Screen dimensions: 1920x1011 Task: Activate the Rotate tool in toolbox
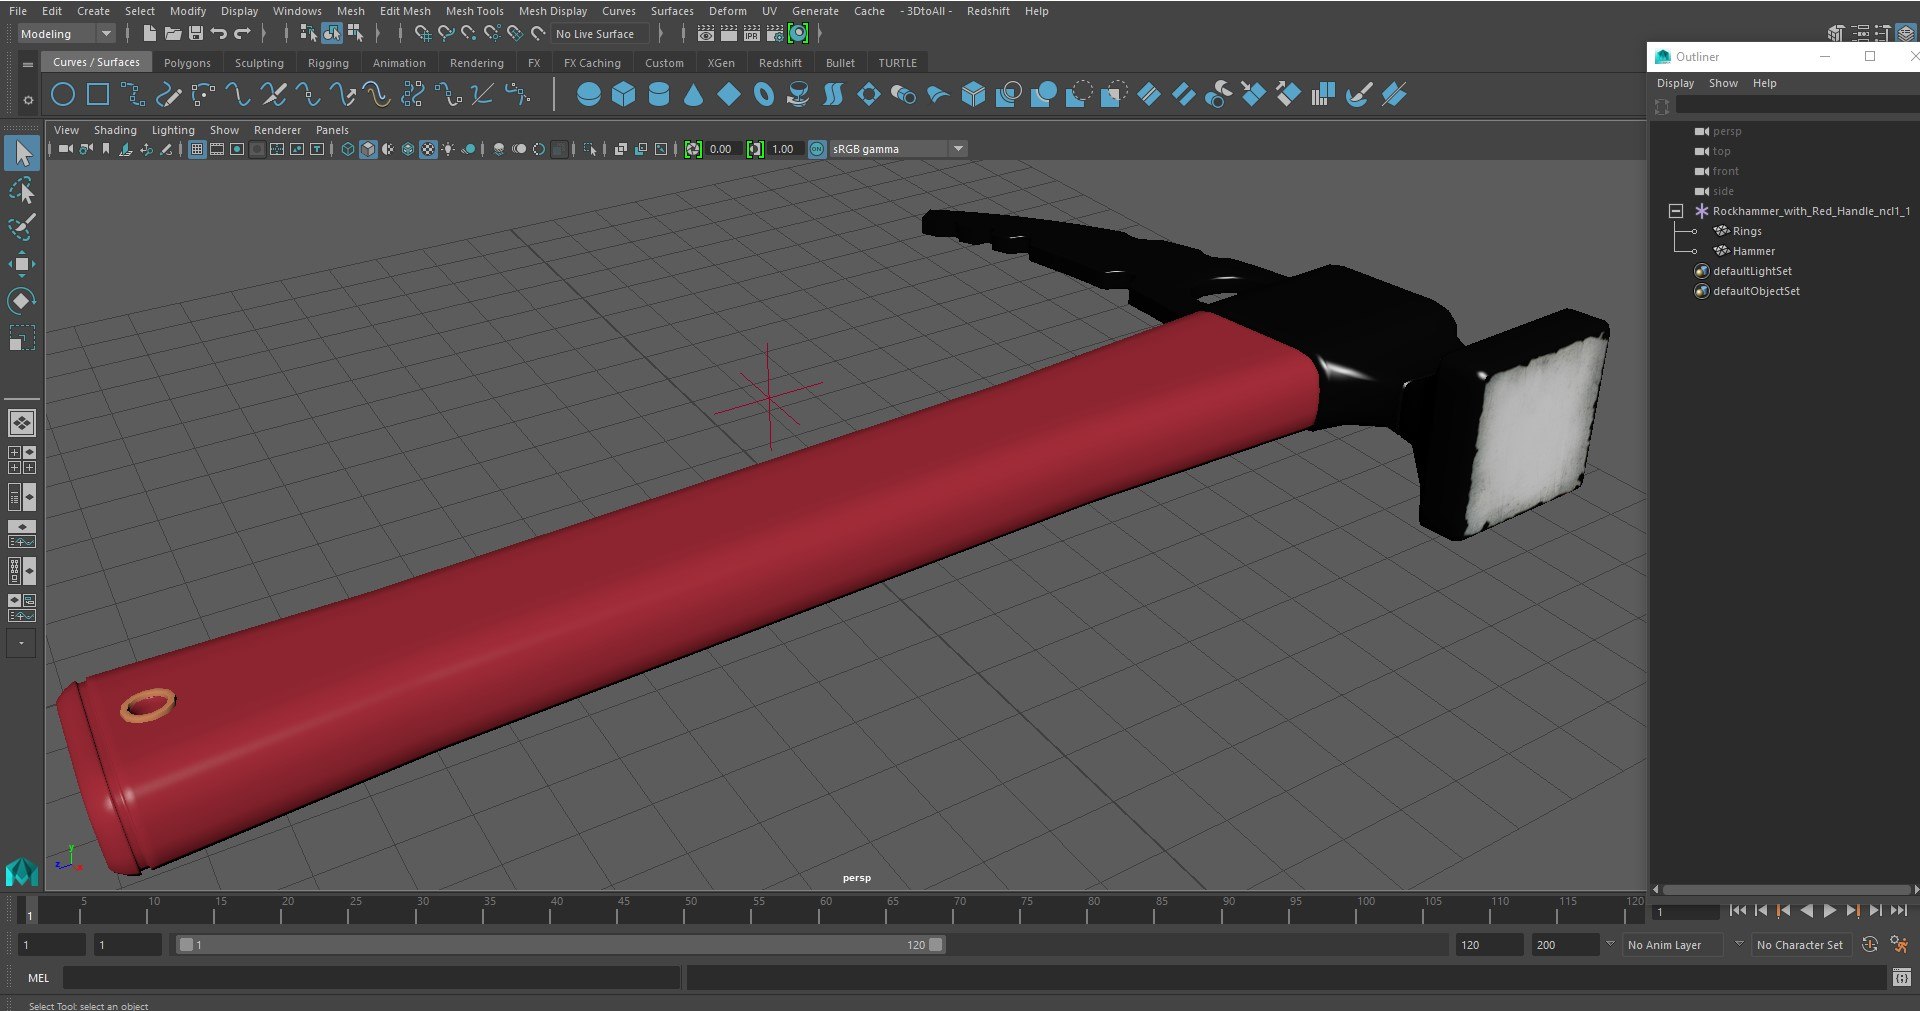tap(22, 301)
